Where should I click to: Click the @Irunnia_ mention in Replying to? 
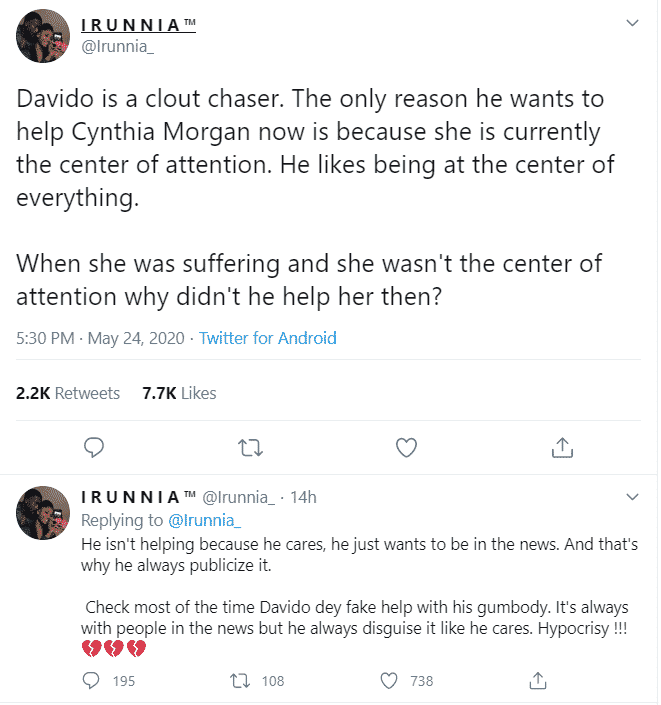click(204, 520)
